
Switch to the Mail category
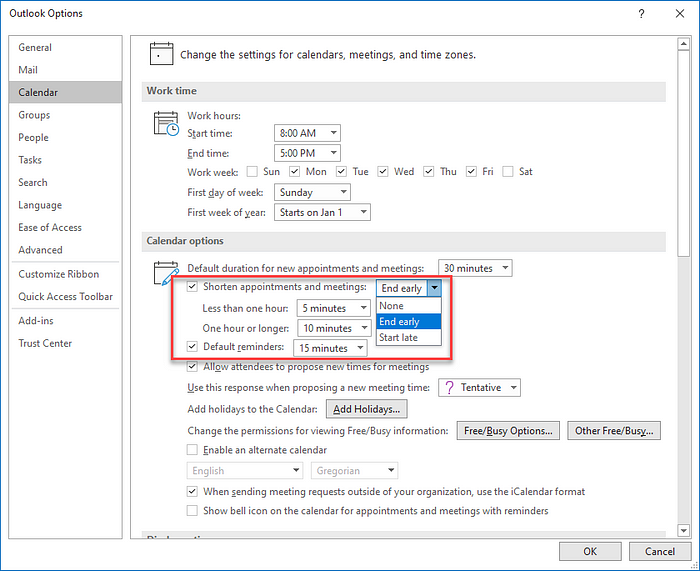28,70
